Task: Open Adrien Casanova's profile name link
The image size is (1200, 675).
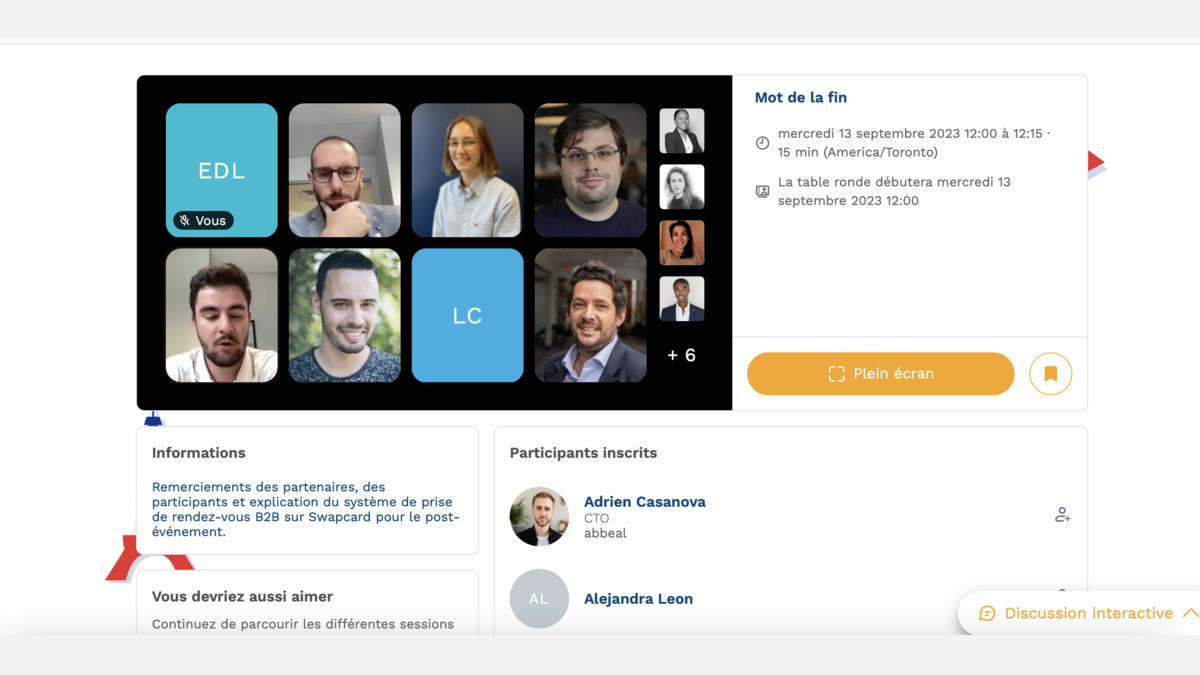Action: point(644,502)
